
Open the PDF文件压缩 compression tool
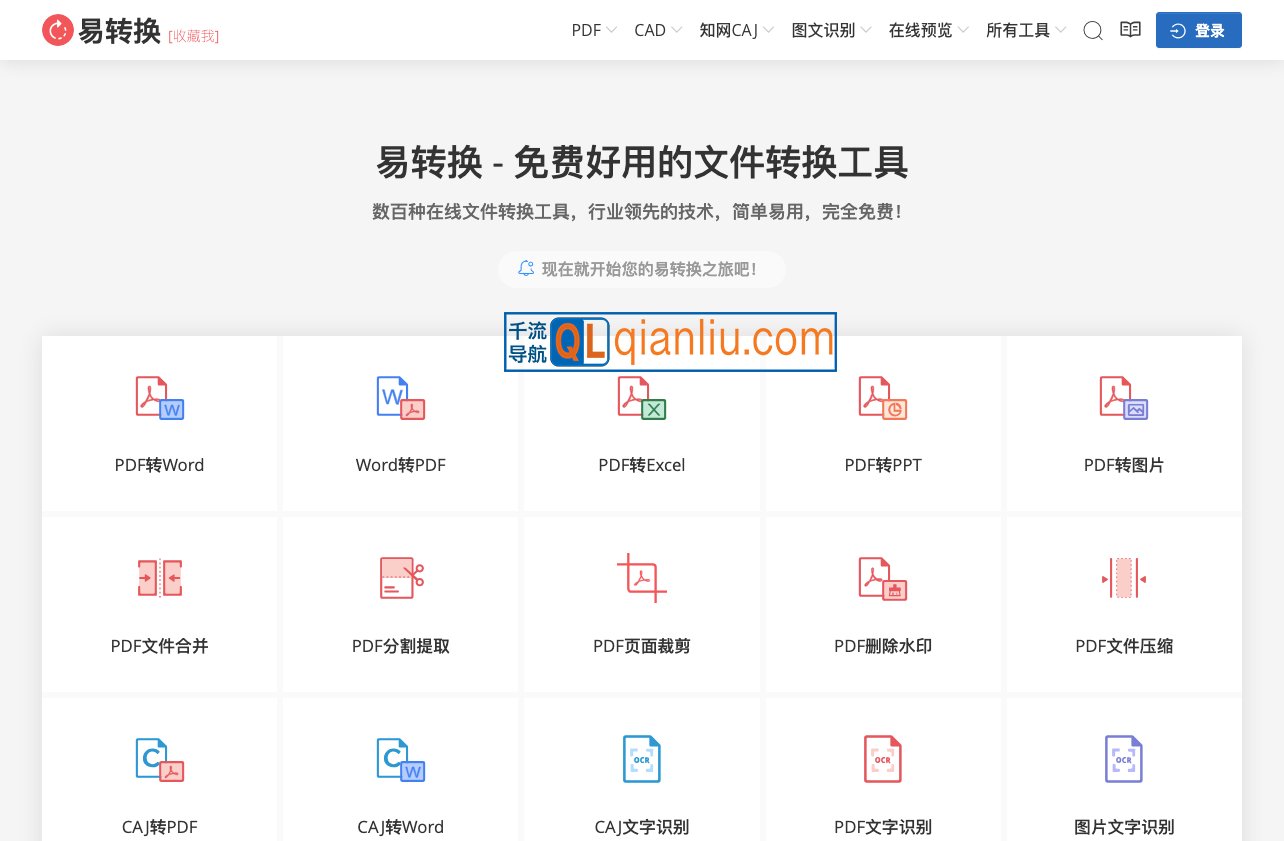click(x=1124, y=604)
